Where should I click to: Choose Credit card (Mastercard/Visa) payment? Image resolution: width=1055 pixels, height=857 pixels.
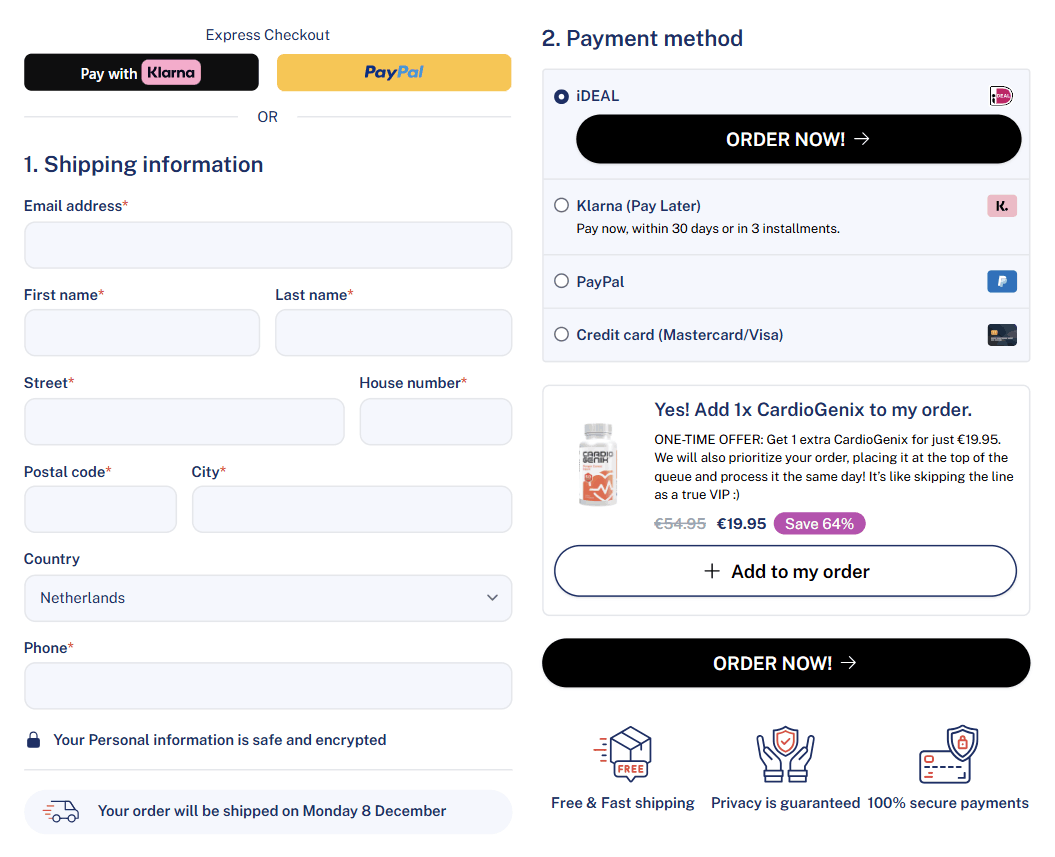click(561, 334)
